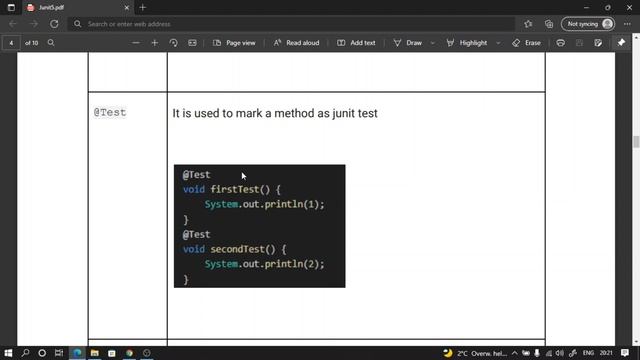Click the '@Test' annotation cell text

pos(110,112)
